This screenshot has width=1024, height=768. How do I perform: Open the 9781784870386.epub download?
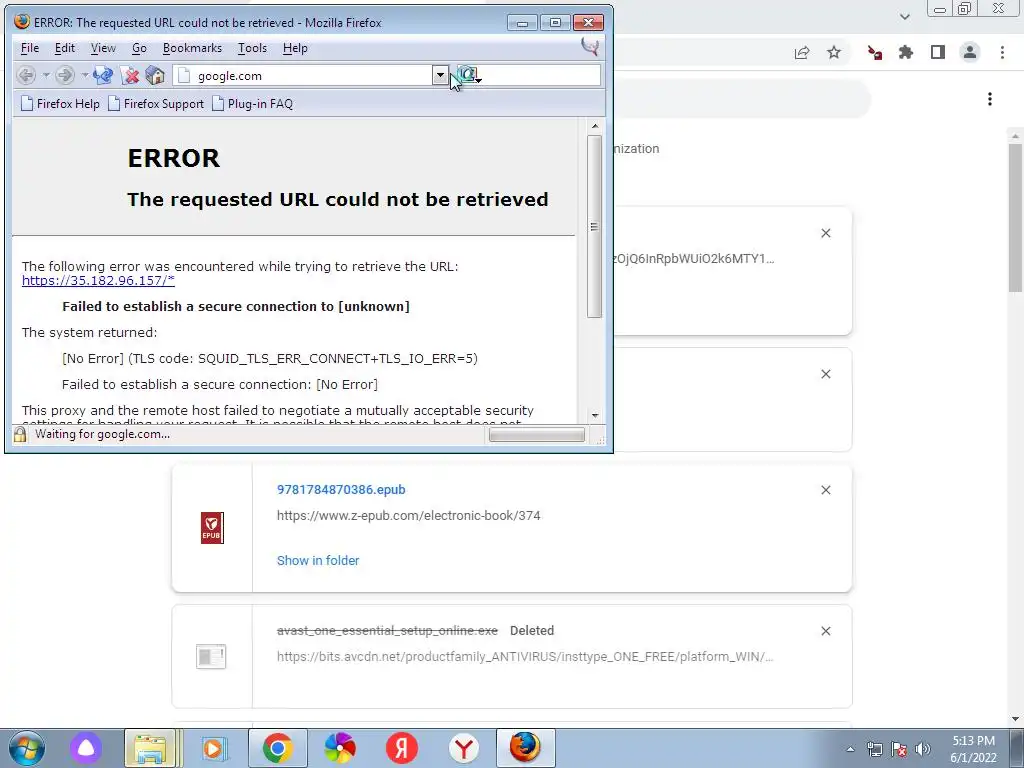pyautogui.click(x=341, y=490)
